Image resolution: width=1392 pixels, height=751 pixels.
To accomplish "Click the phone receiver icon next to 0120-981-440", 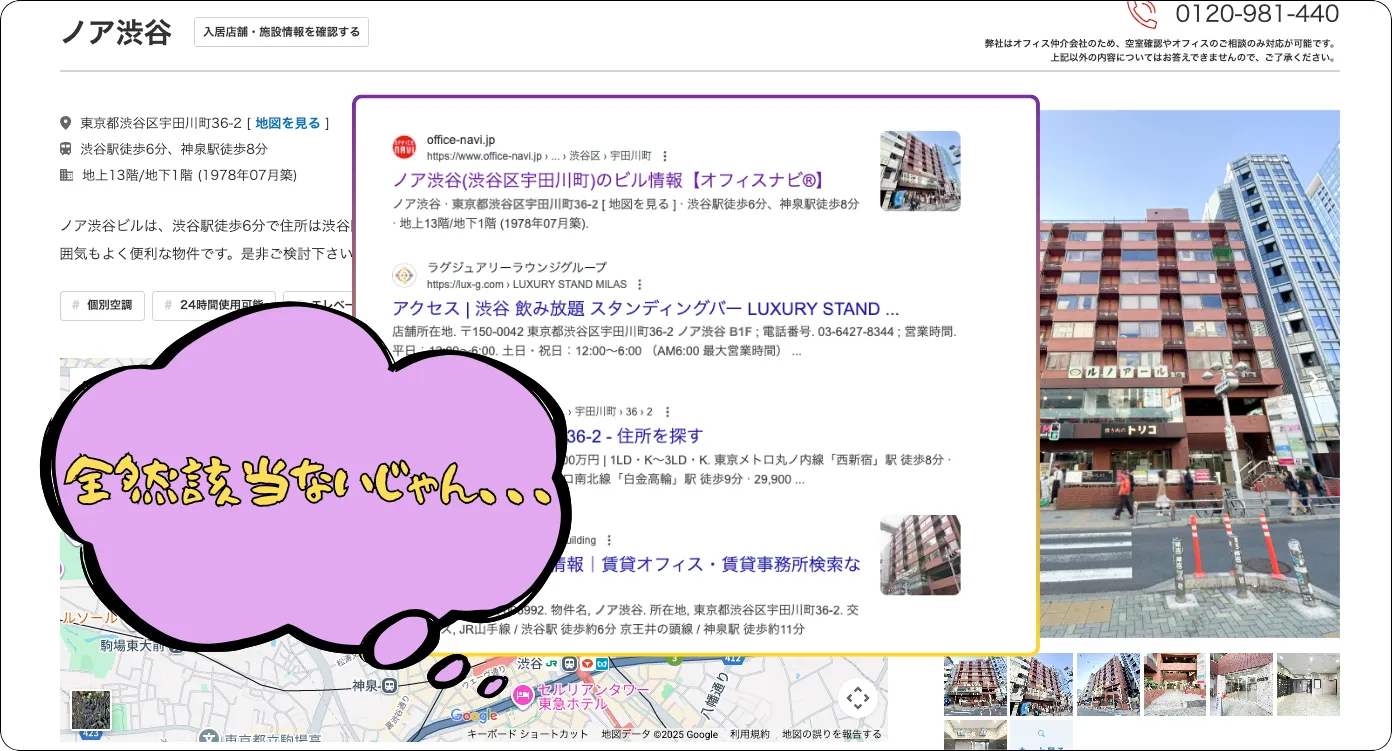I will point(1141,14).
